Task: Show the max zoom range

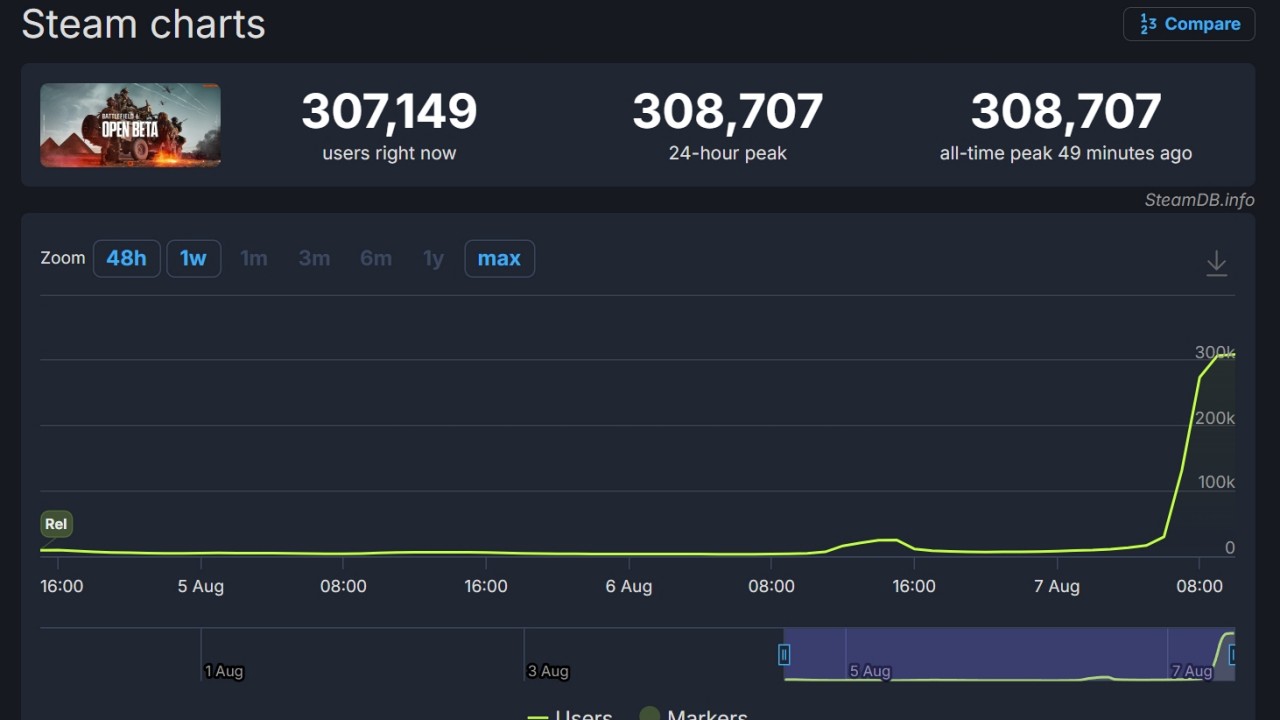Action: tap(499, 259)
